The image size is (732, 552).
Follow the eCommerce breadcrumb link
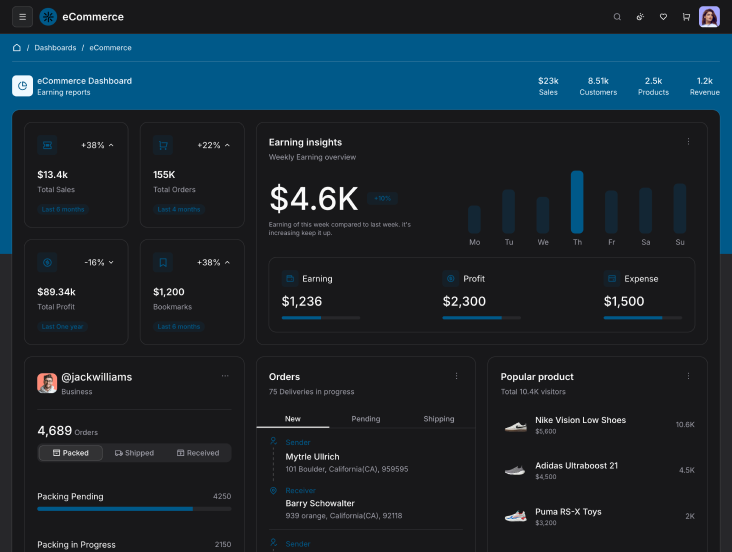coord(110,48)
